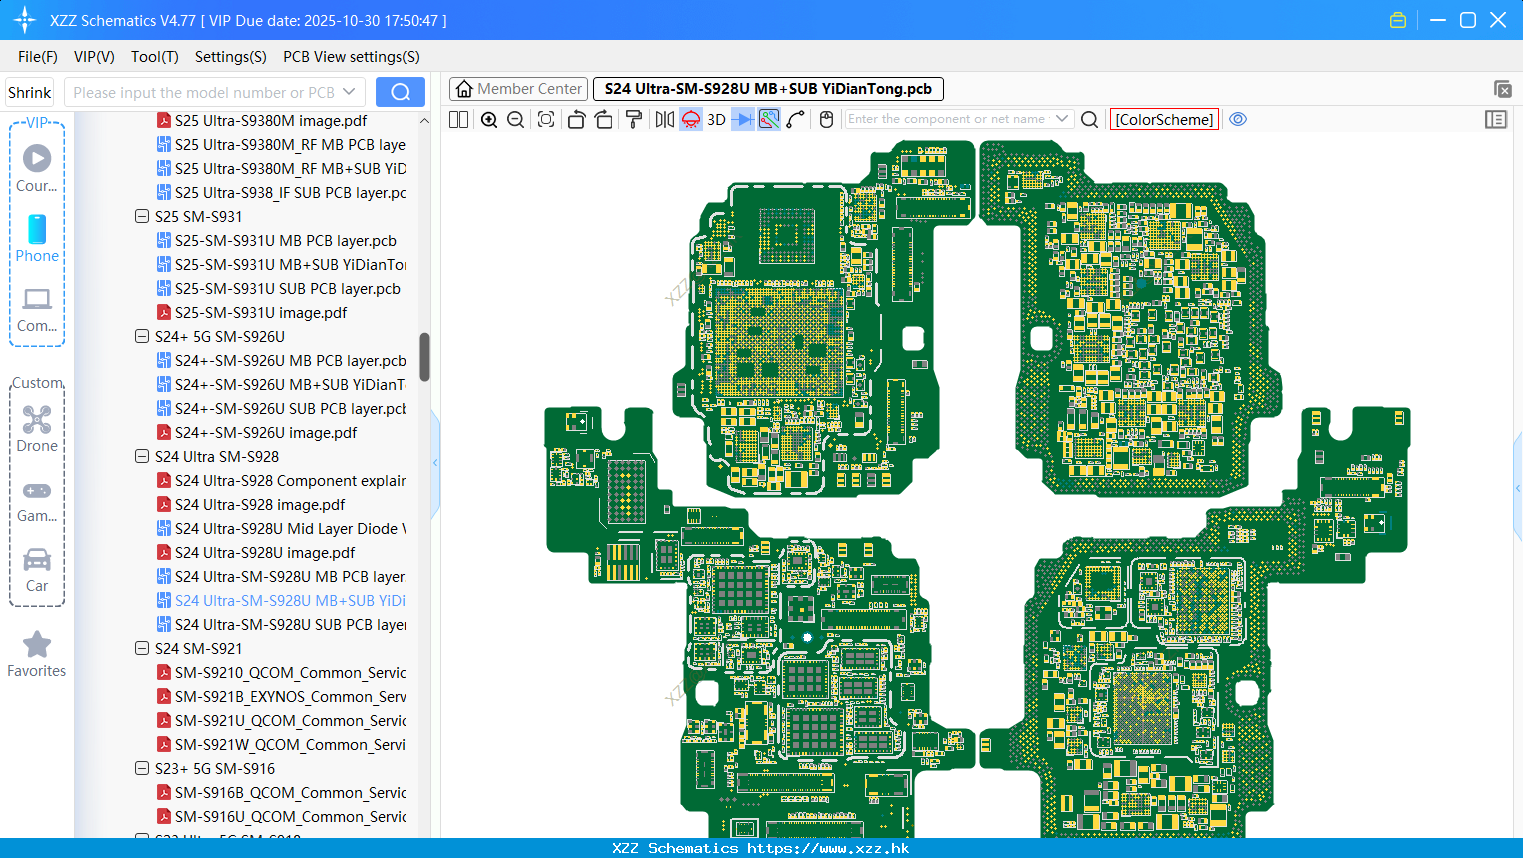Collapse the S25 SM-S931 tree node
Image resolution: width=1523 pixels, height=858 pixels.
click(142, 216)
